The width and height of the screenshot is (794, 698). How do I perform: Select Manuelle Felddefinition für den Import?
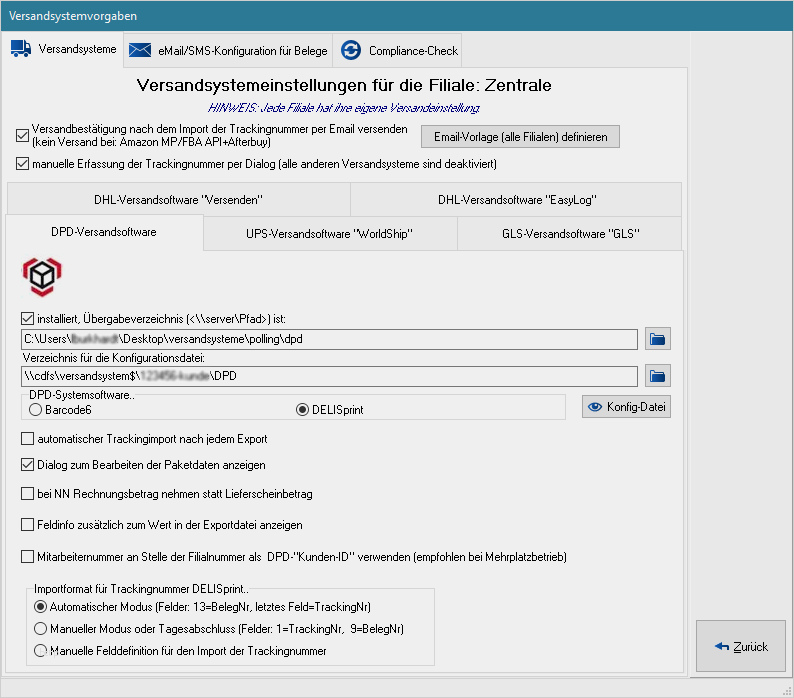(x=41, y=650)
